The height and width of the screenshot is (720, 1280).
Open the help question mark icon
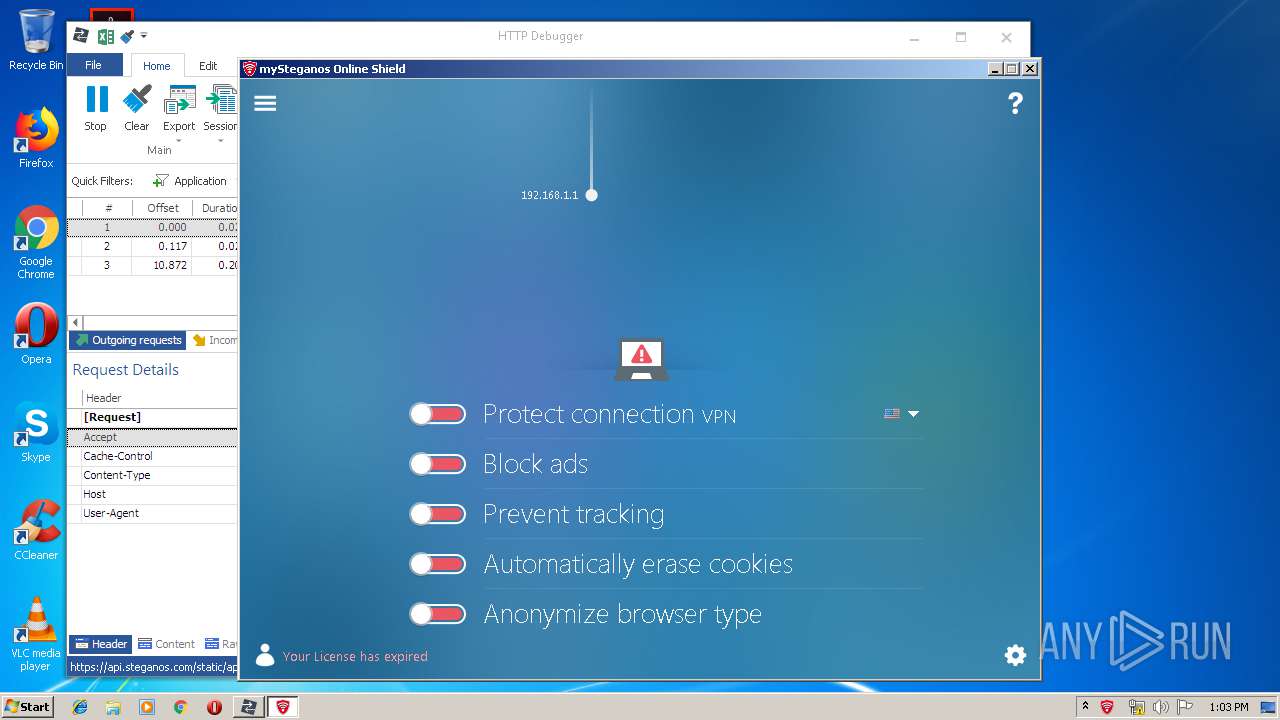click(1015, 103)
